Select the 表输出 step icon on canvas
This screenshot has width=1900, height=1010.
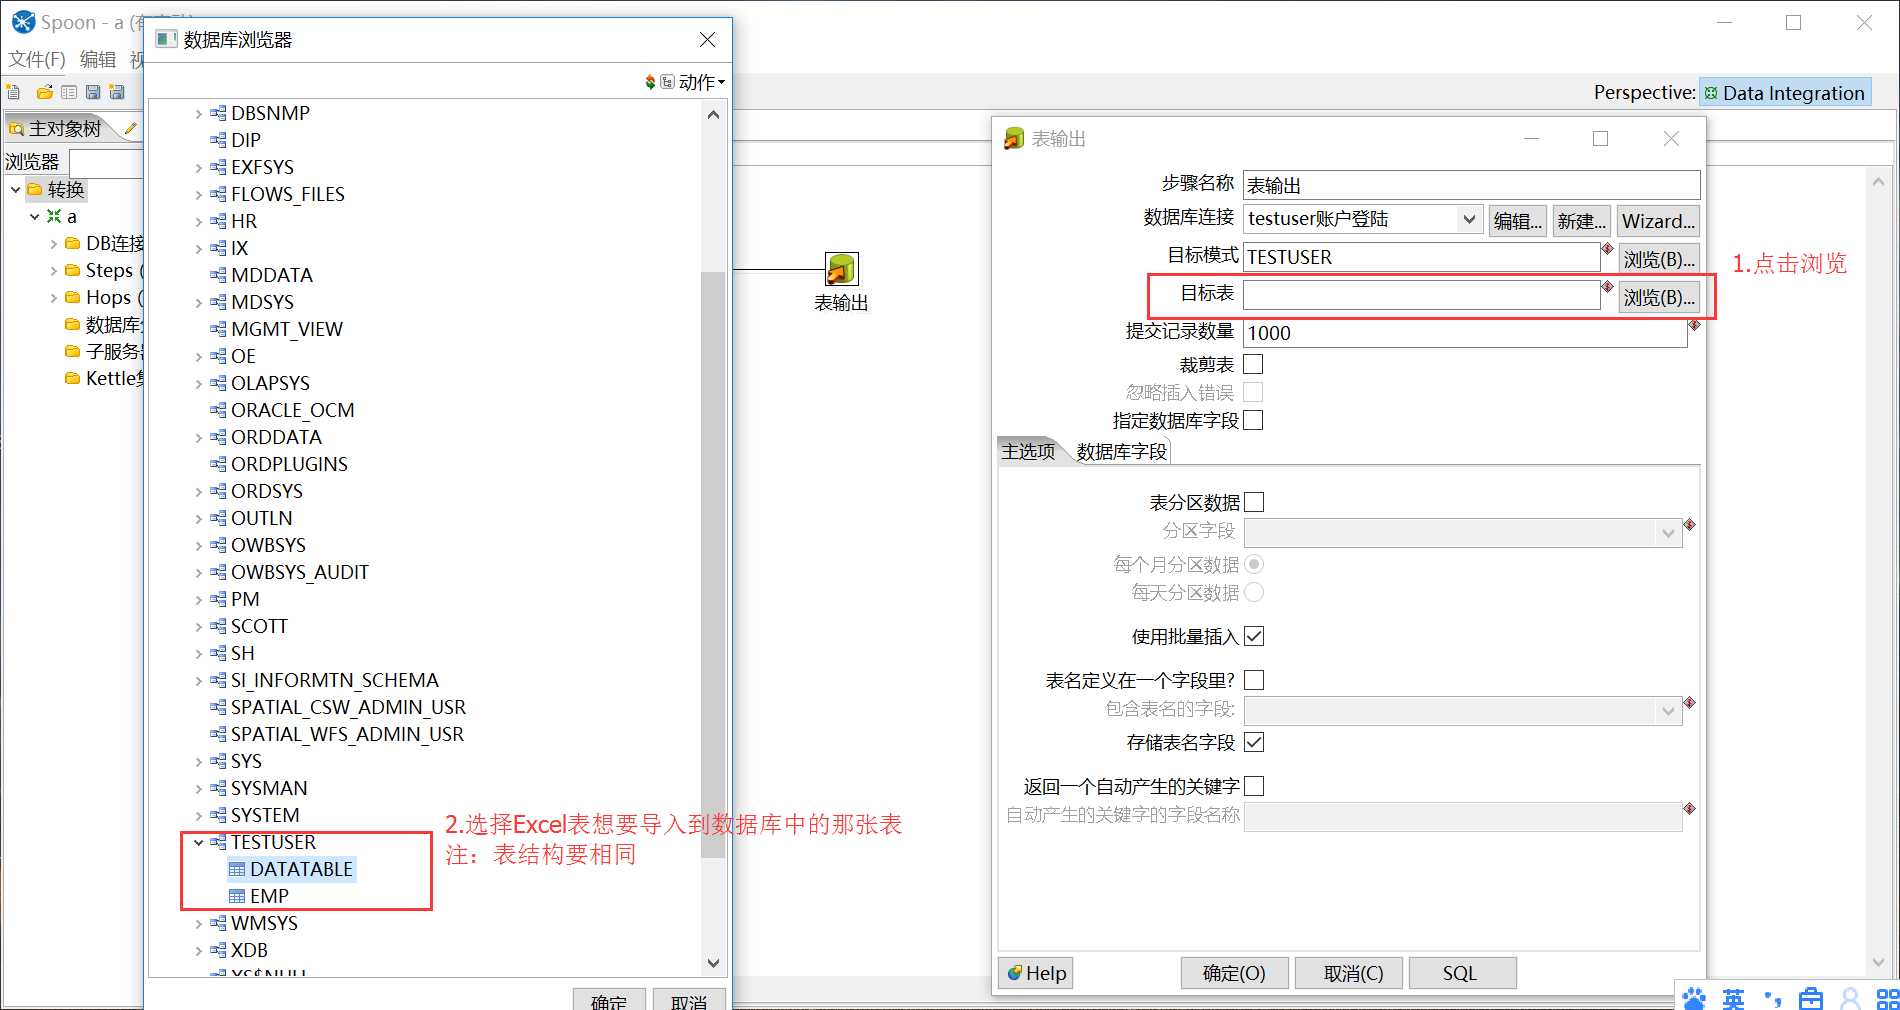(841, 269)
